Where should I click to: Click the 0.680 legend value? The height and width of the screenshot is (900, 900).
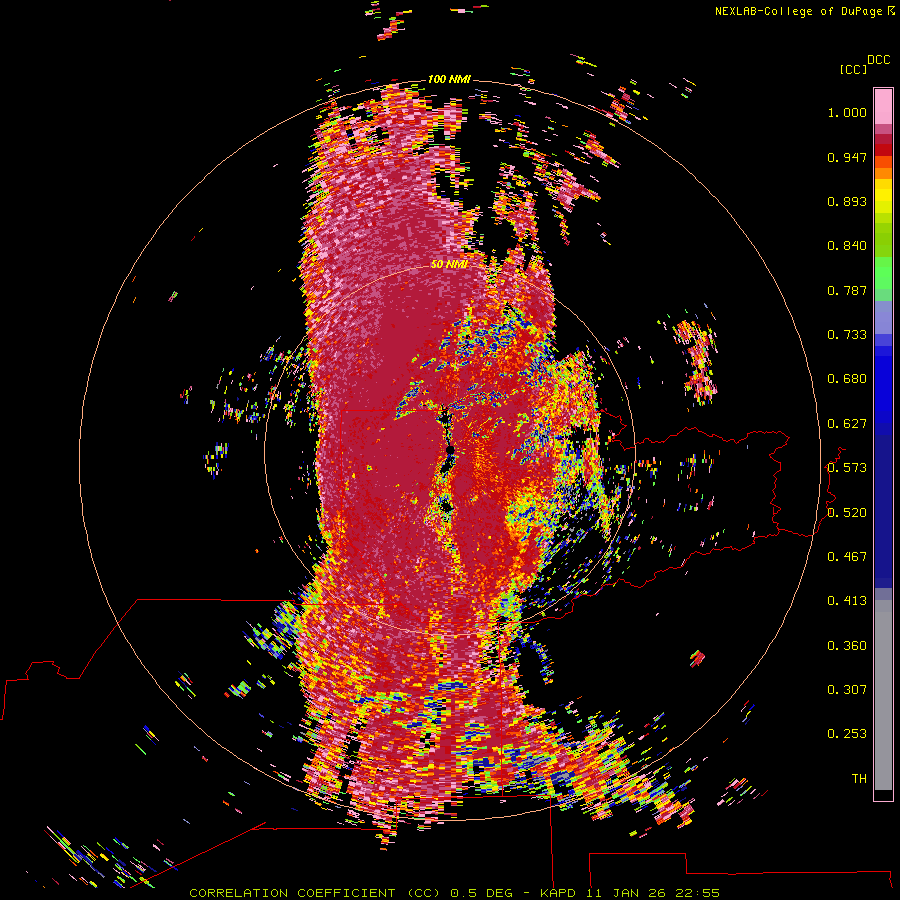coord(847,379)
